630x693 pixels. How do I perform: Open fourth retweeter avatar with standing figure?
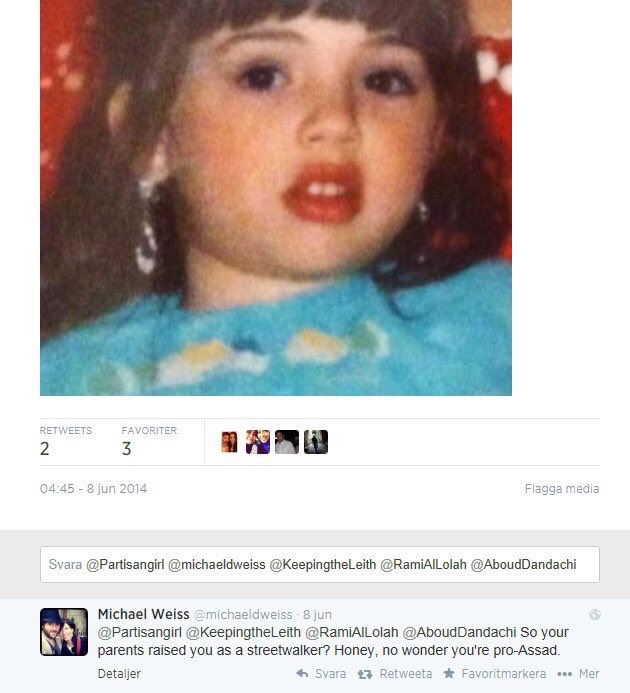pyautogui.click(x=316, y=442)
